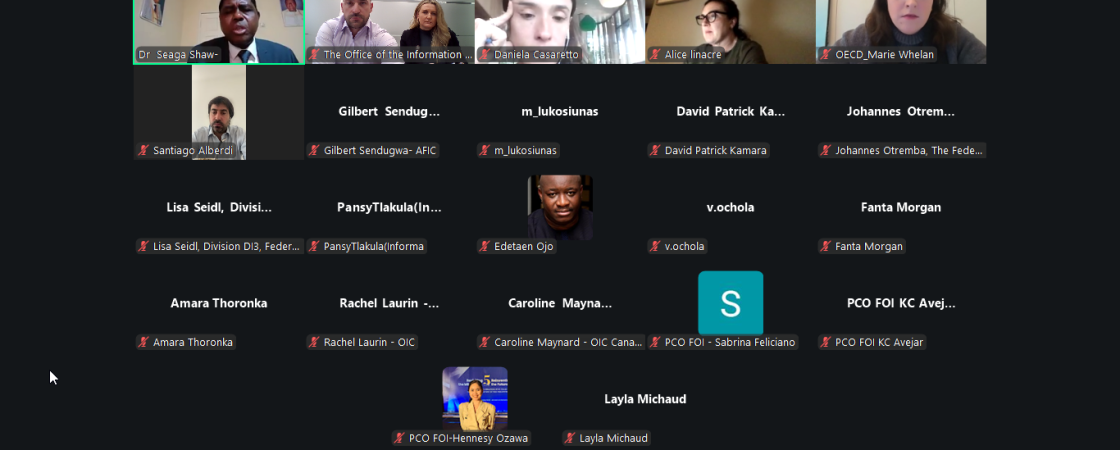The width and height of the screenshot is (1120, 450).
Task: Click the Amara Thoronka name label
Action: pos(186,342)
